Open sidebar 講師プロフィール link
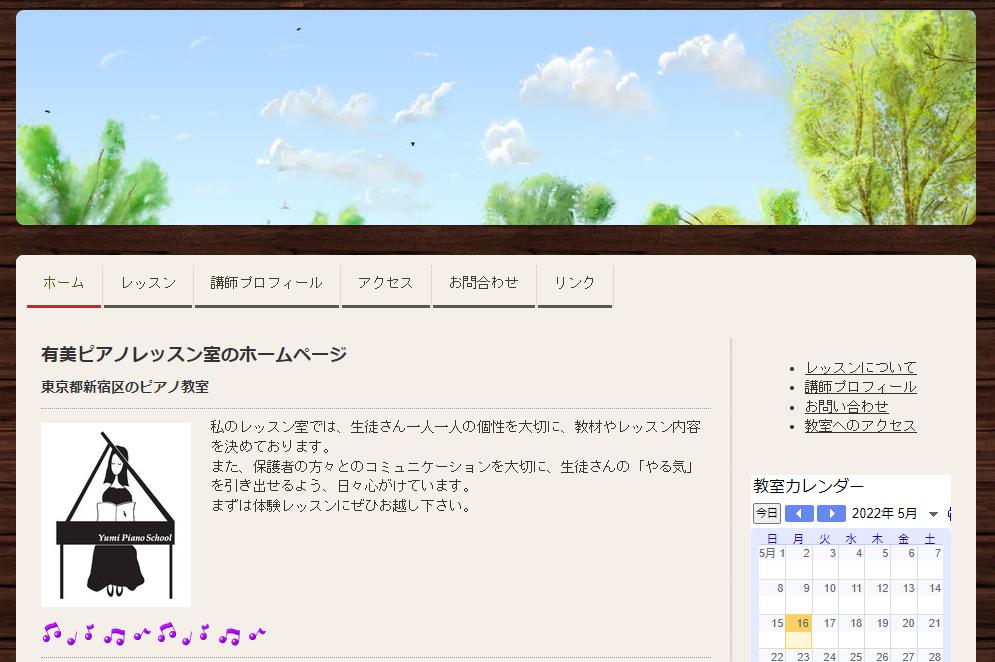 click(860, 387)
